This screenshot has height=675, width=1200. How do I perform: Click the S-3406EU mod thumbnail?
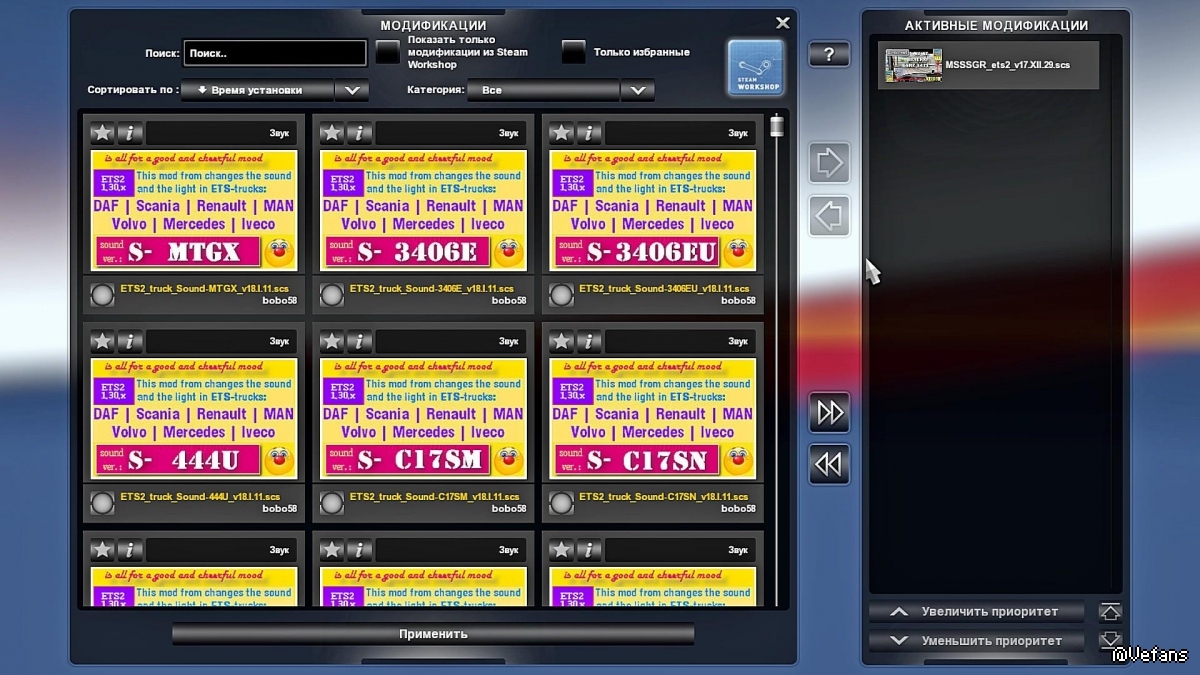click(x=653, y=210)
